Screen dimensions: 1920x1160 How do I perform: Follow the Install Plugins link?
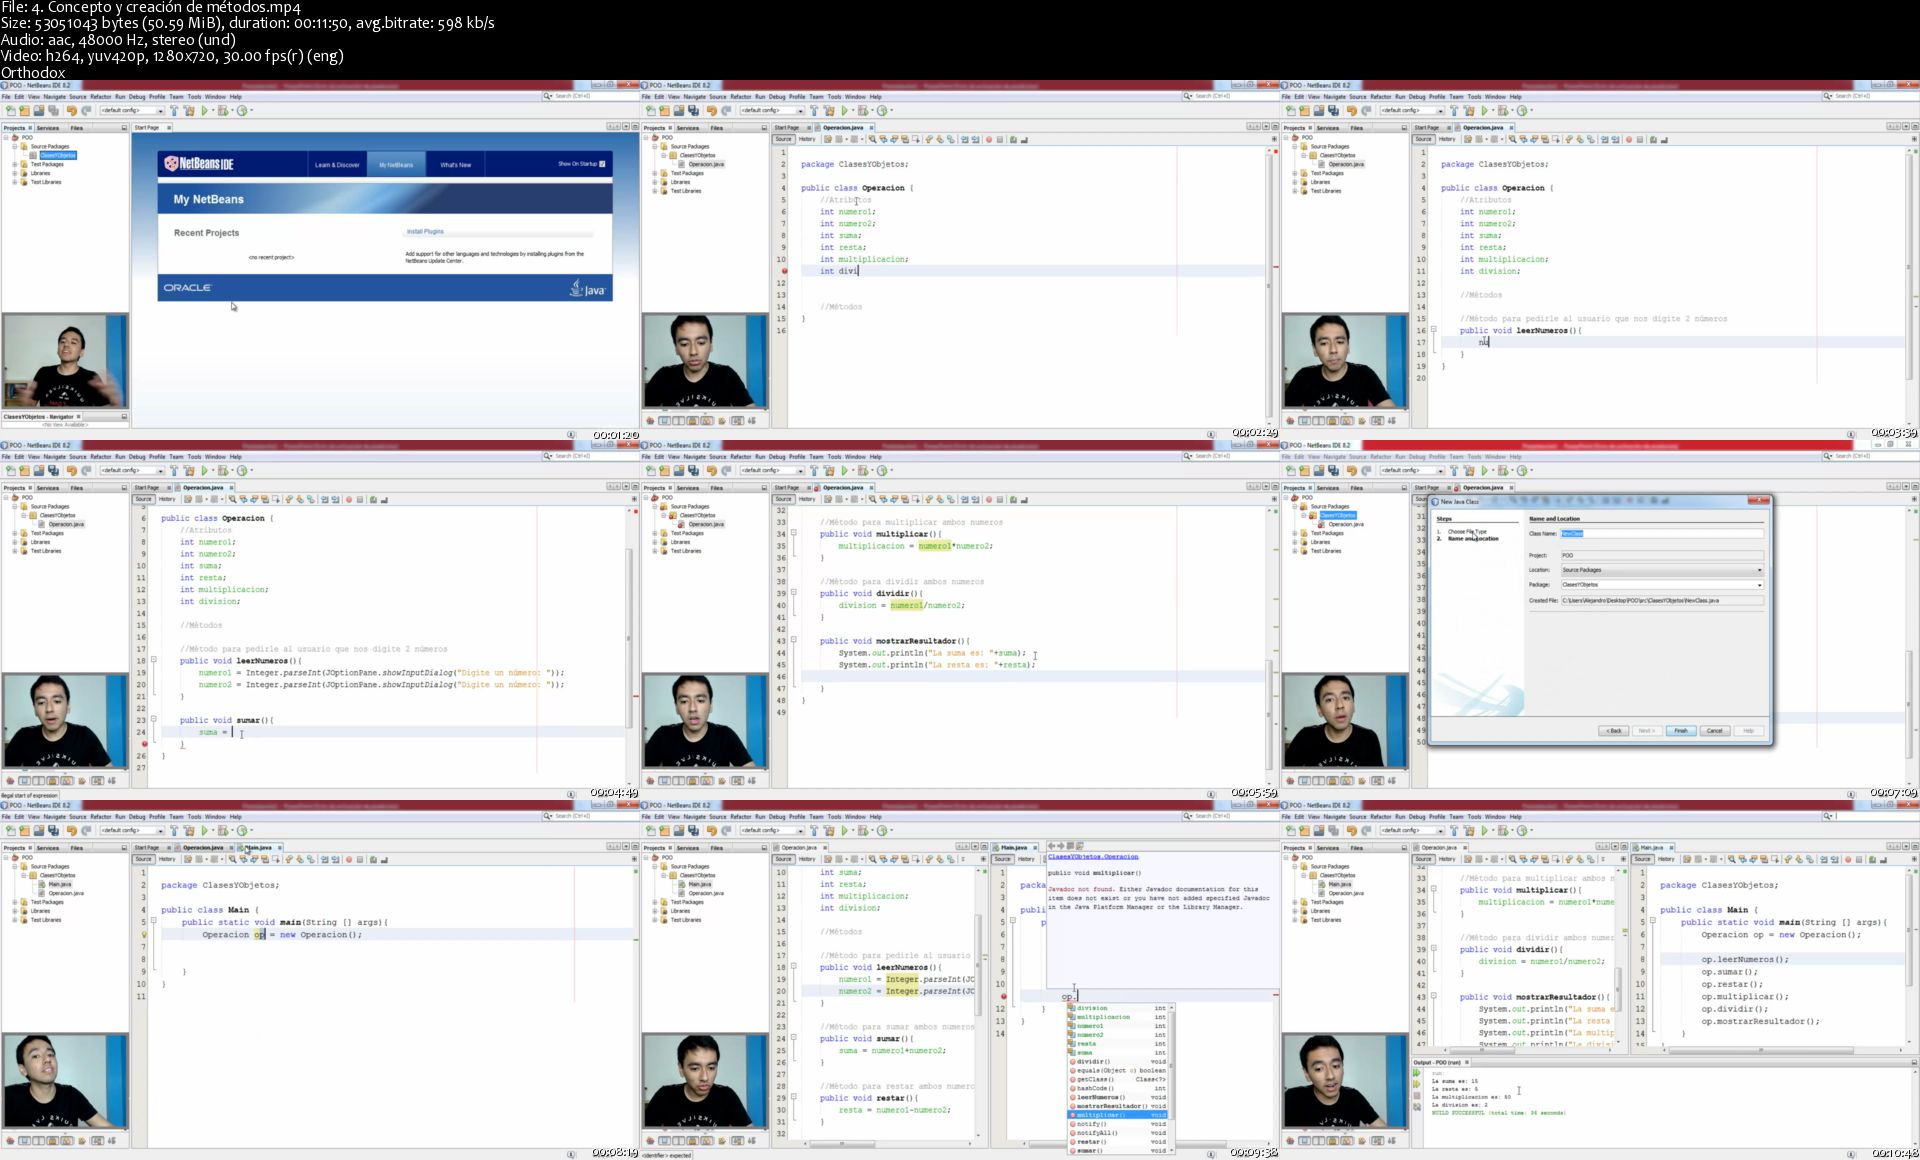point(425,232)
